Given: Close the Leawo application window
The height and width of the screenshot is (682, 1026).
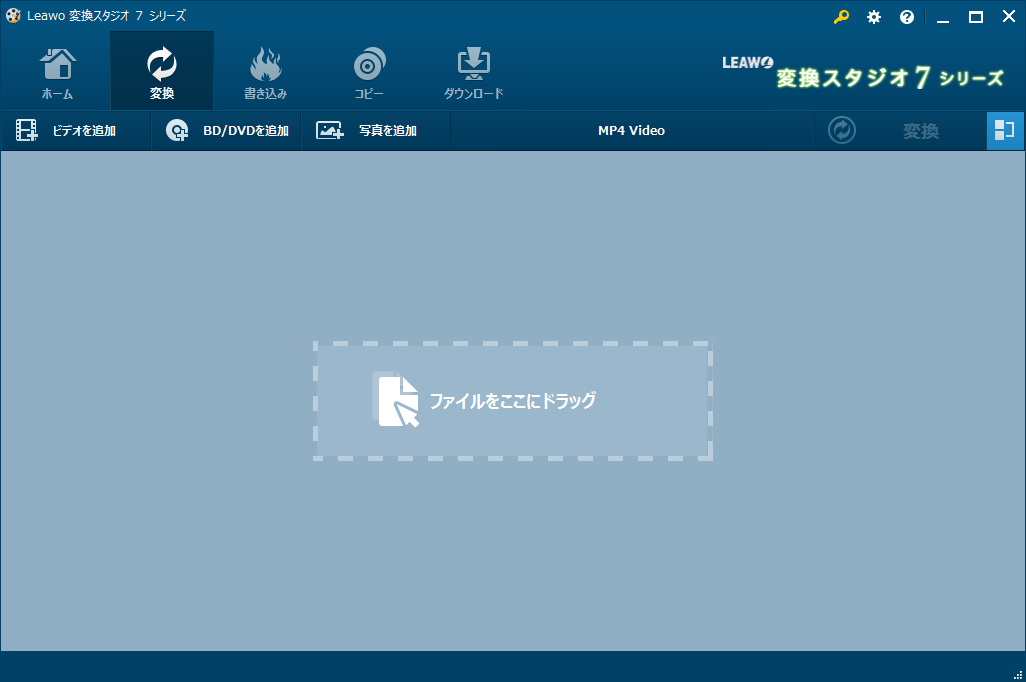Looking at the screenshot, I should pyautogui.click(x=1008, y=17).
